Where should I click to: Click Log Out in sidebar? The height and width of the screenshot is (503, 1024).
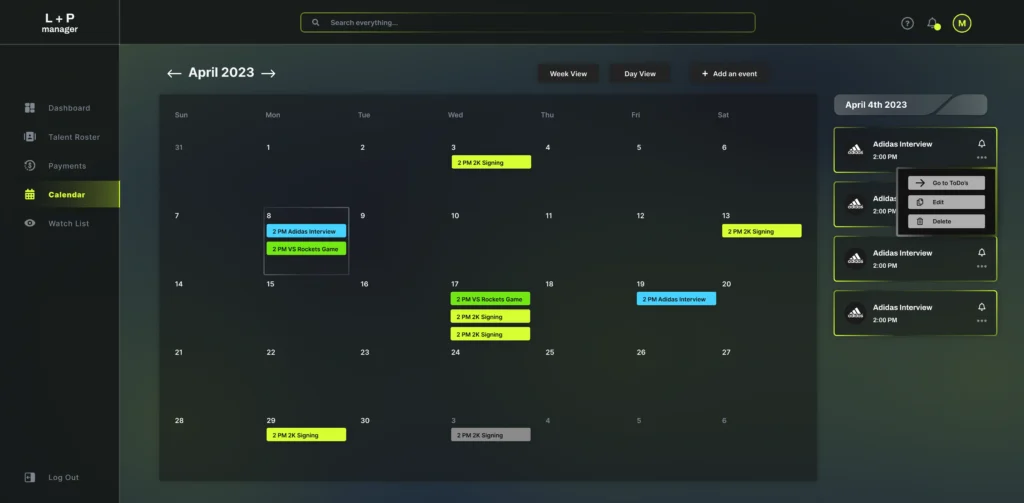52,478
